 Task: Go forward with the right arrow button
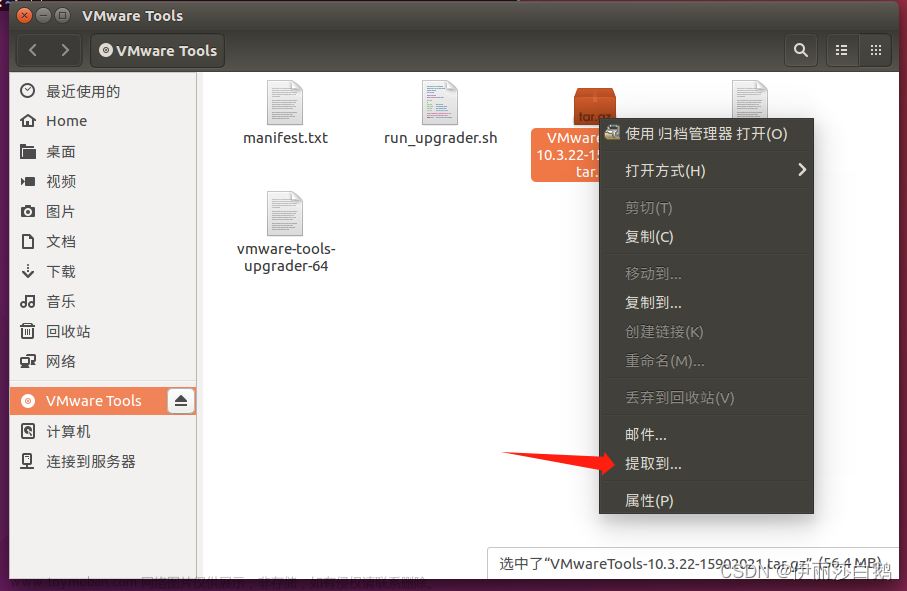point(65,51)
